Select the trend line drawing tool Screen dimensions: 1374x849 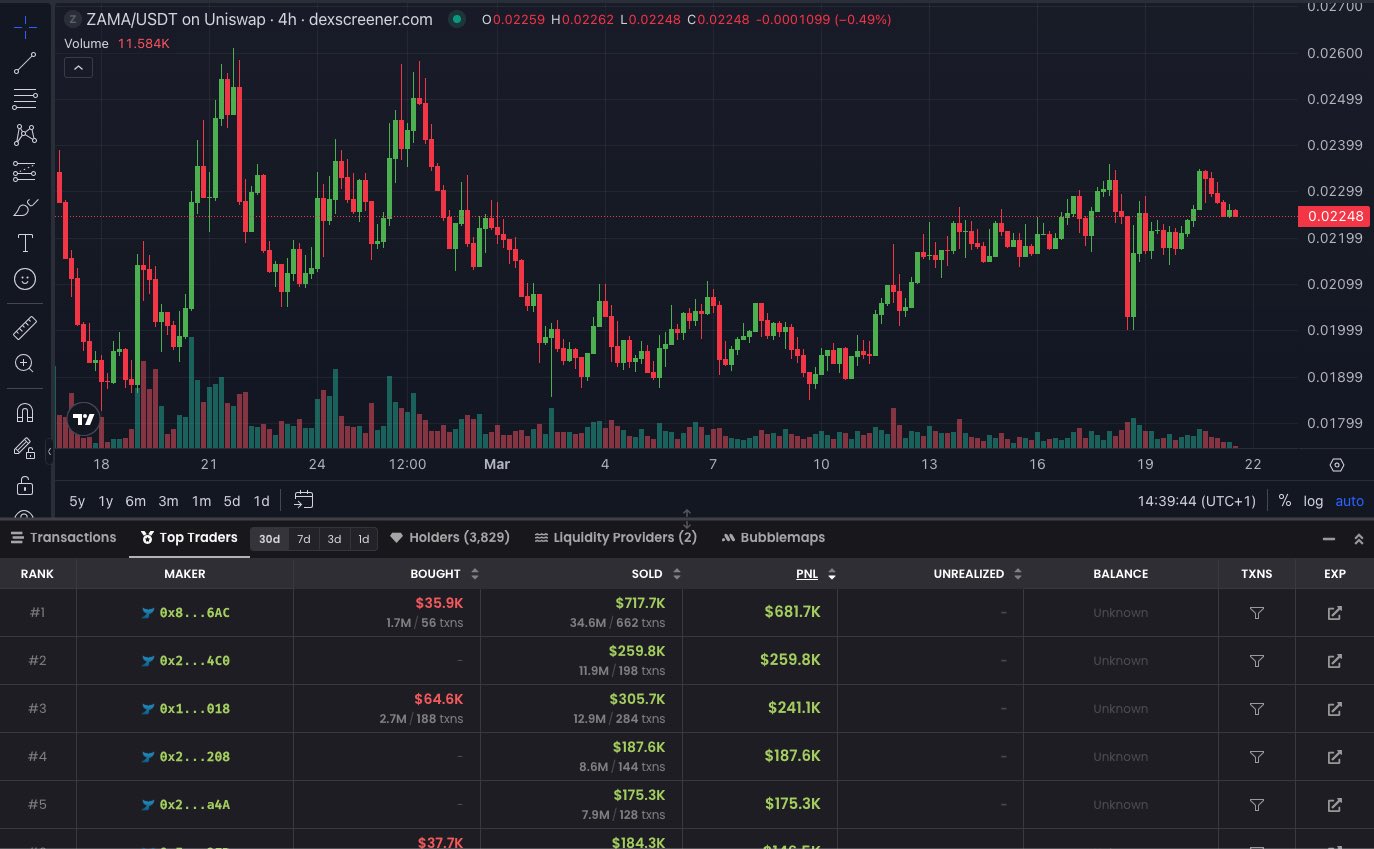coord(25,64)
